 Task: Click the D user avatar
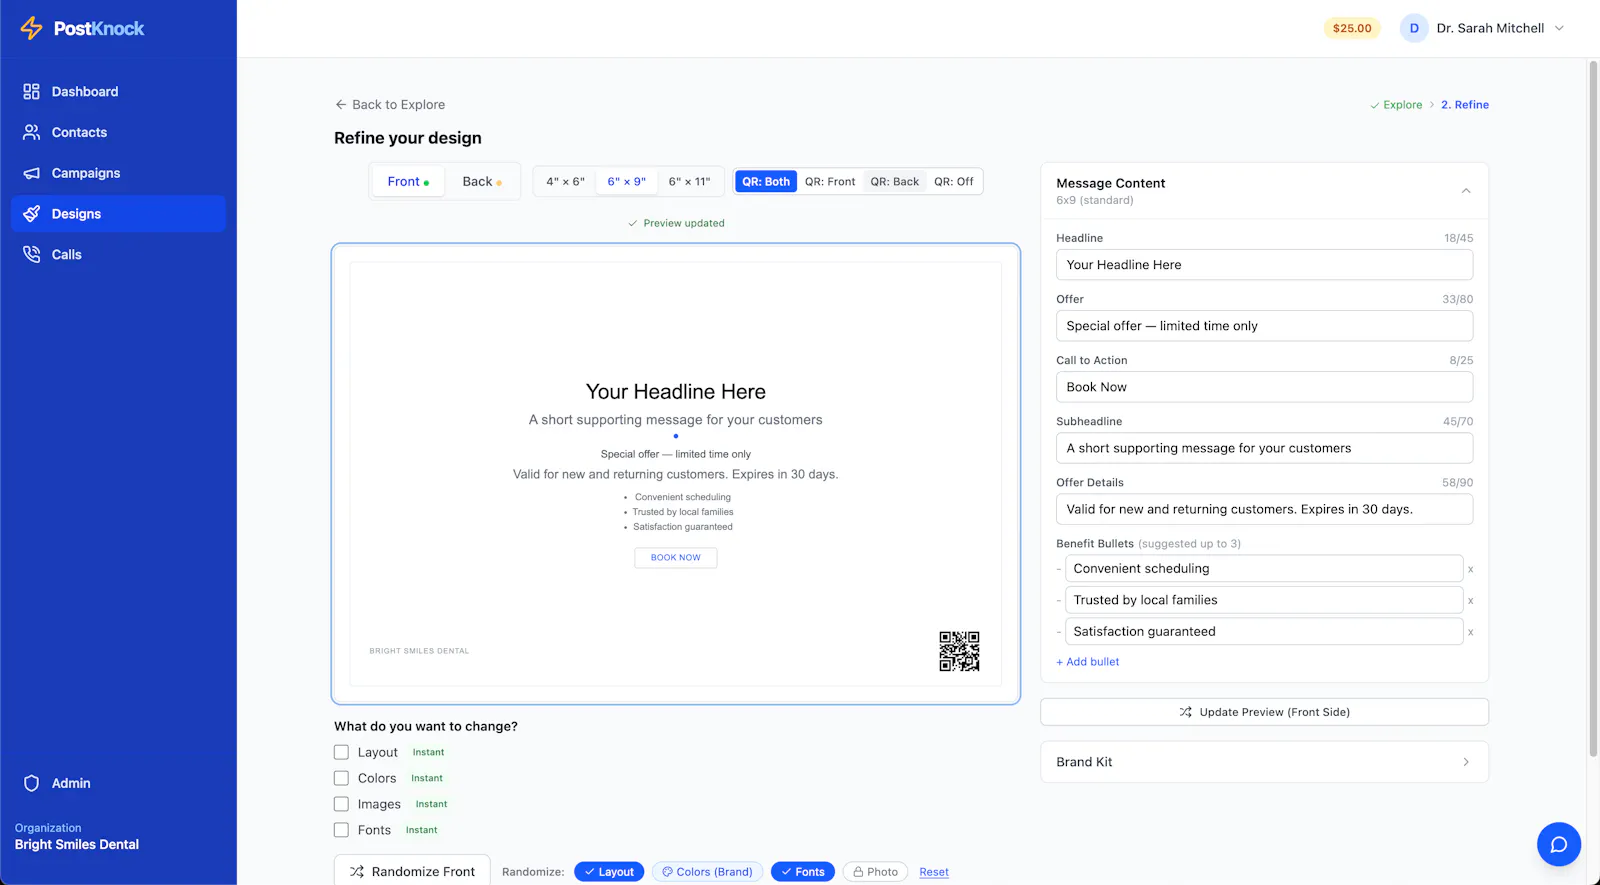pos(1414,28)
